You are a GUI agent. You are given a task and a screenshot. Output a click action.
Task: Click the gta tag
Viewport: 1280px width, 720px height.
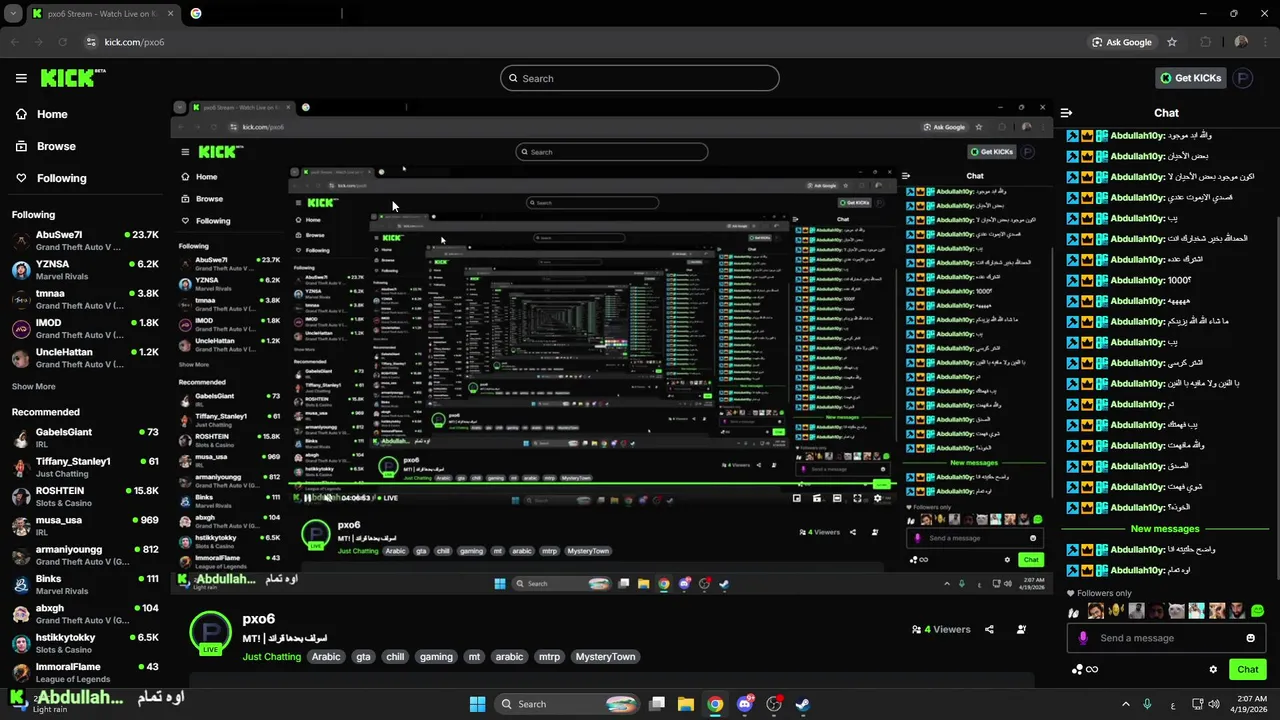click(363, 657)
